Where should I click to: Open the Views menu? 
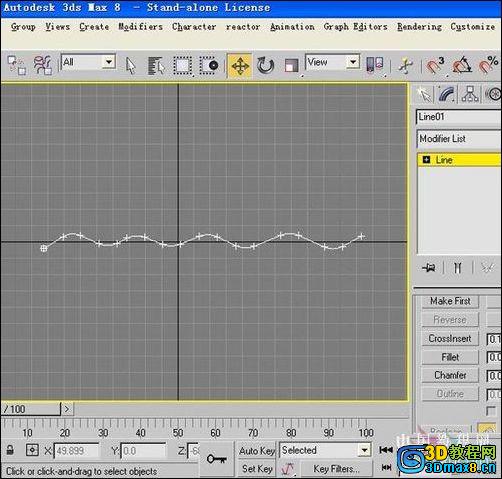[x=58, y=27]
